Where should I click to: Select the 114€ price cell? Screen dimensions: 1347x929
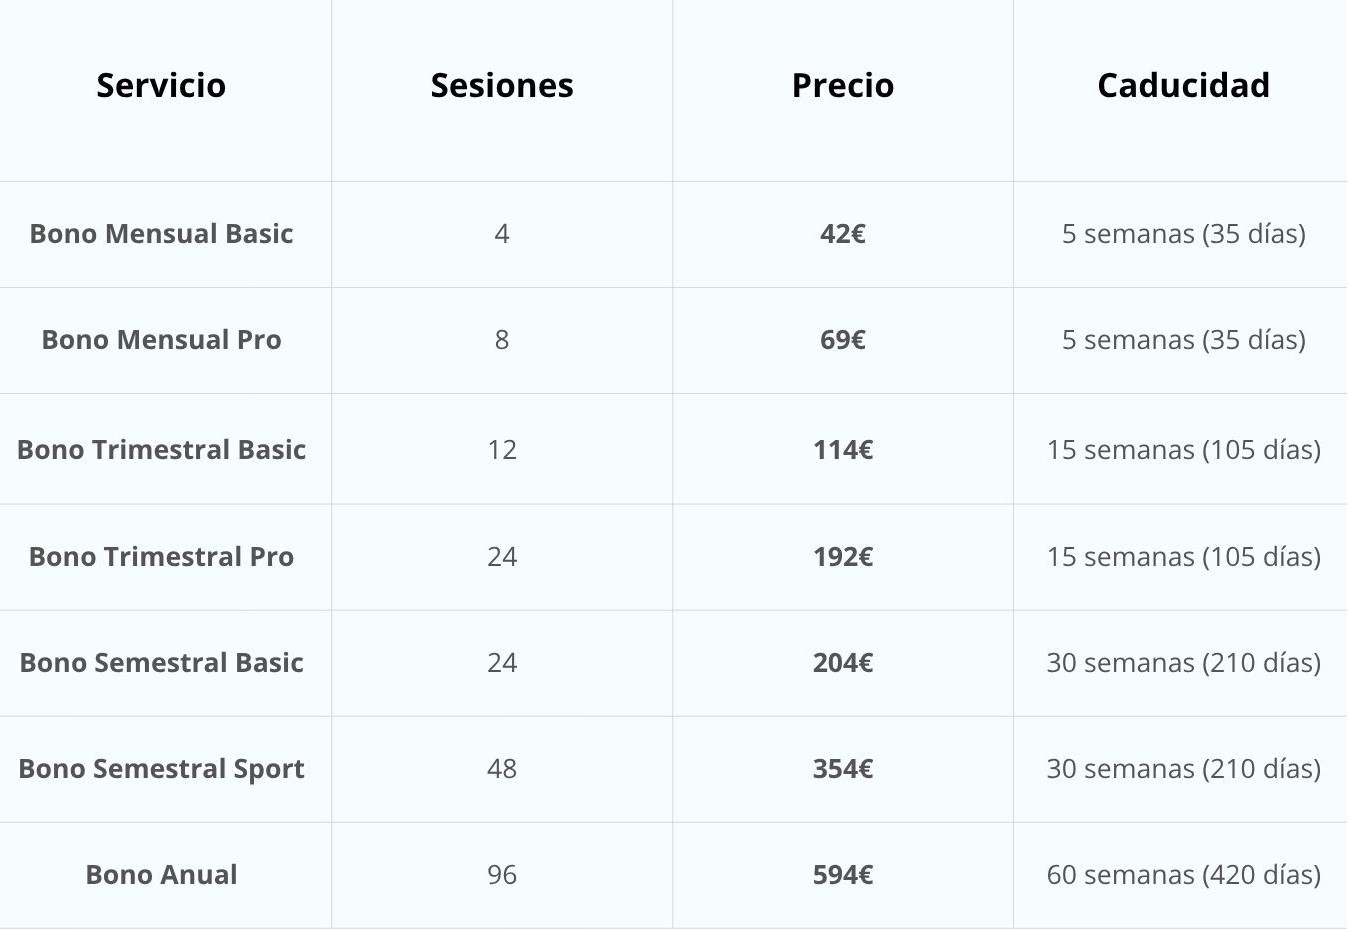click(x=843, y=450)
